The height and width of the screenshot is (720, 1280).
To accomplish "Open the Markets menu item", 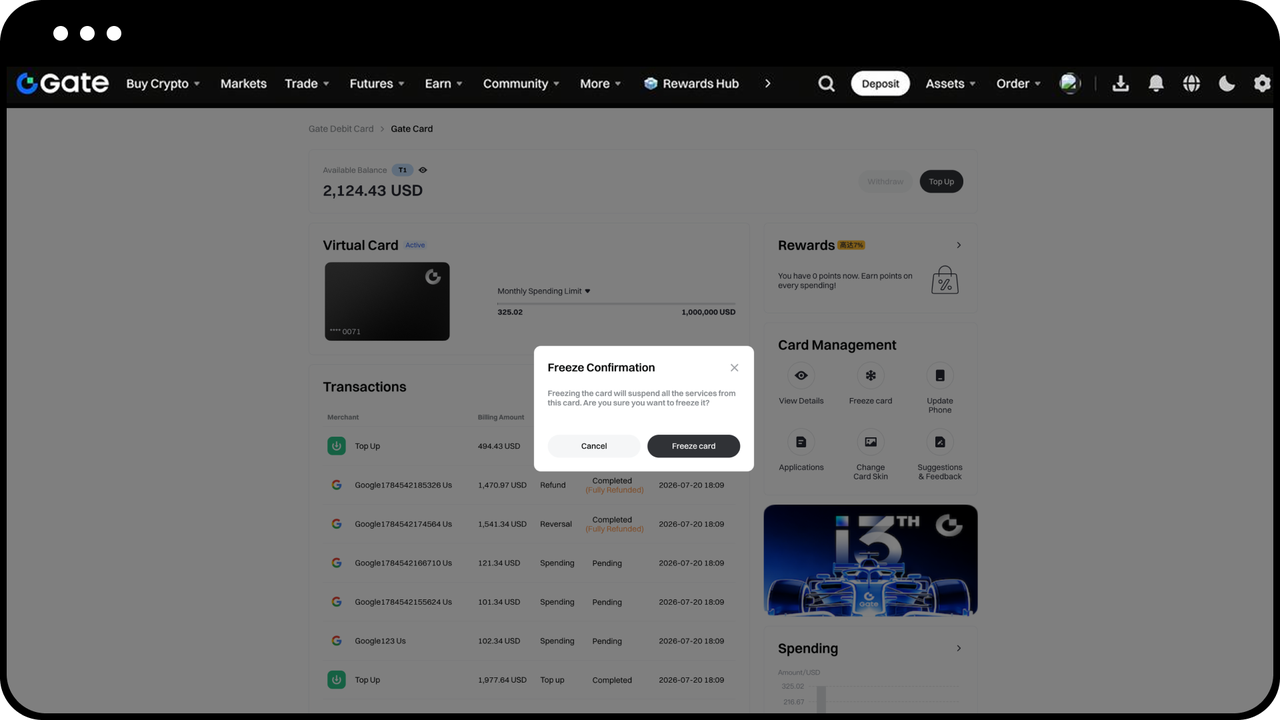I will coord(243,84).
